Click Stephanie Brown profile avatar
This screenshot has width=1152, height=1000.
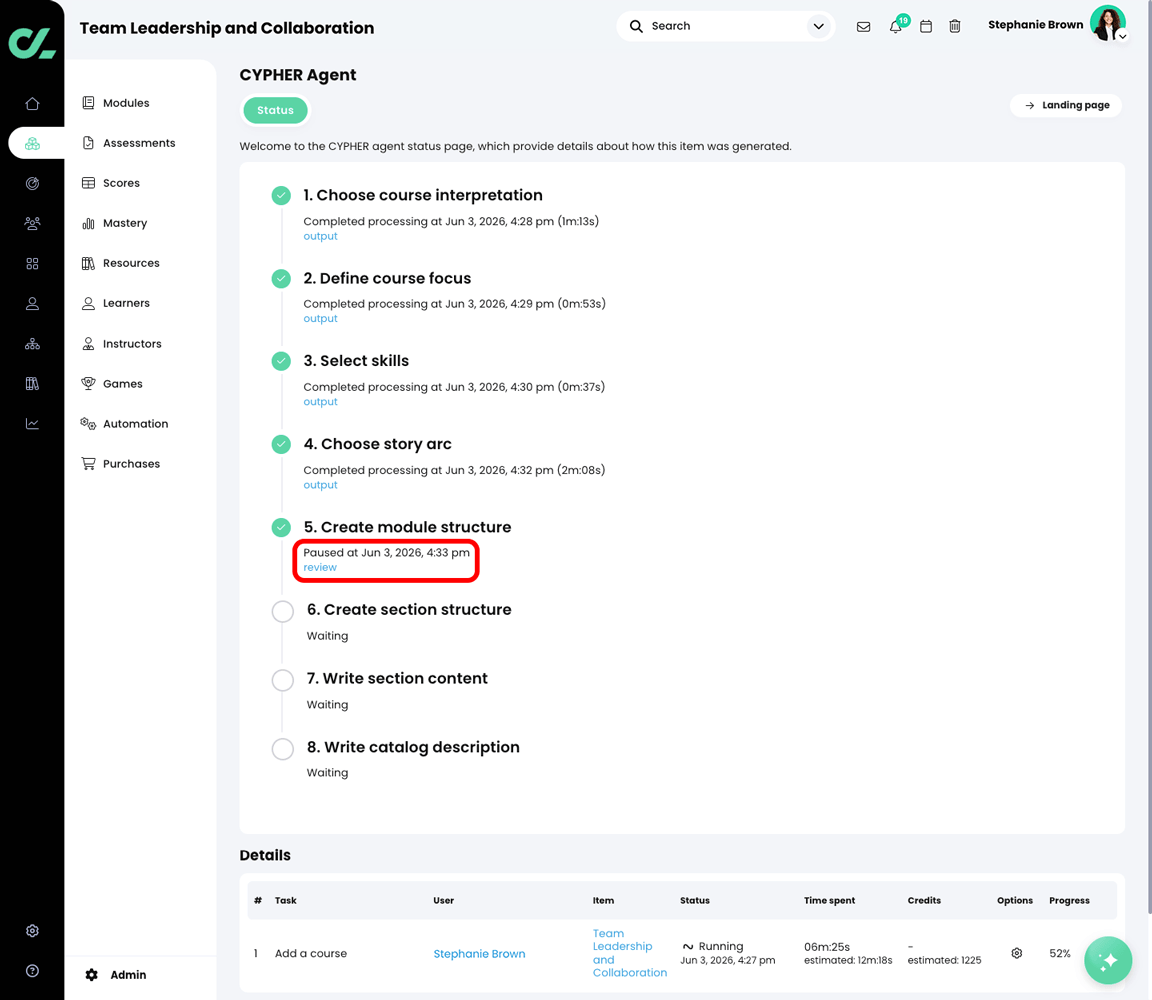click(x=1106, y=23)
